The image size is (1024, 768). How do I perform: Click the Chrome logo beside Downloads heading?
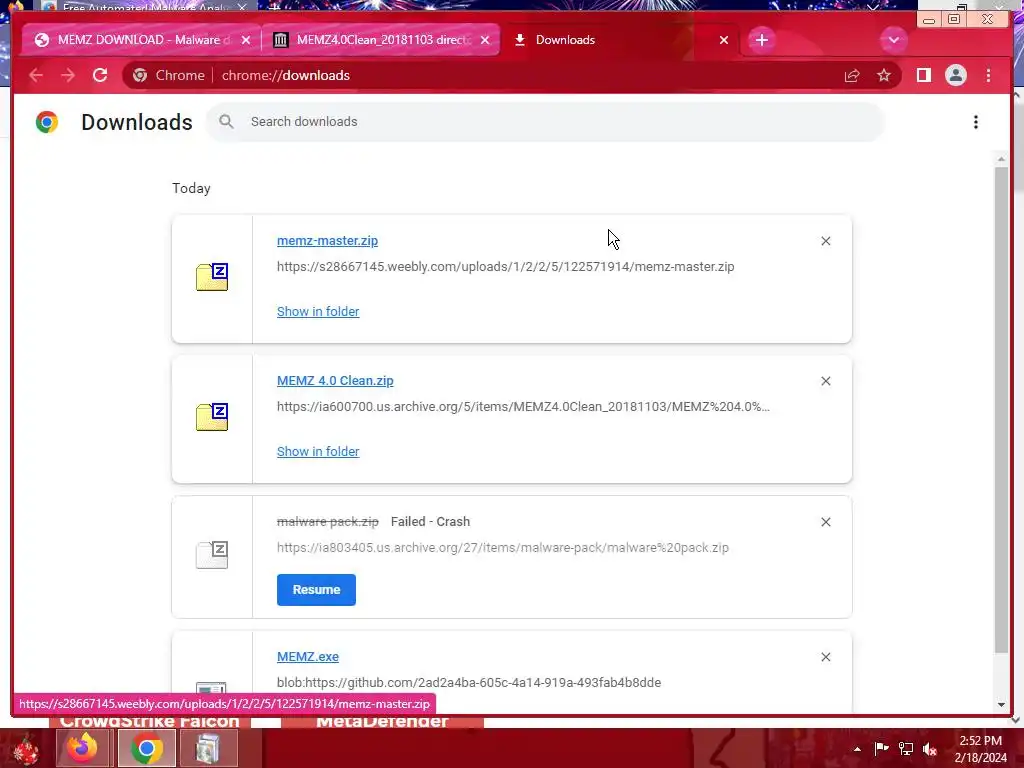coord(47,122)
